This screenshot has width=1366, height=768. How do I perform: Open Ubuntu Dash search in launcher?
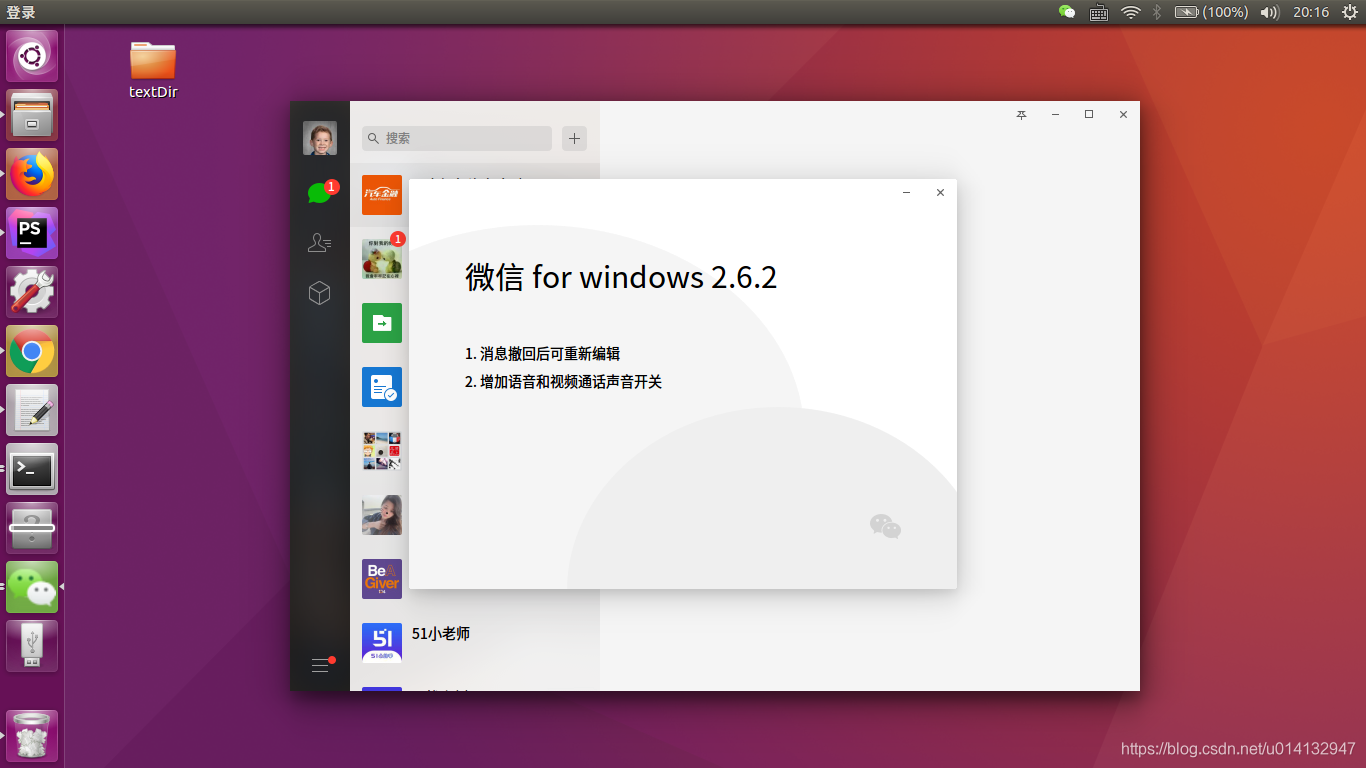point(32,56)
